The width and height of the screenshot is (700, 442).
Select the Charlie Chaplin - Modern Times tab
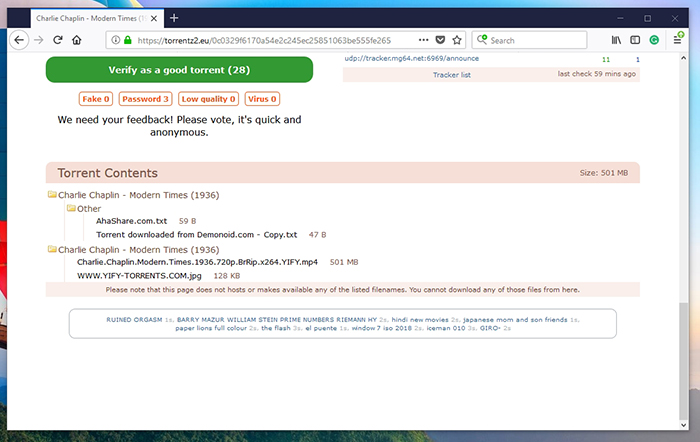click(97, 18)
